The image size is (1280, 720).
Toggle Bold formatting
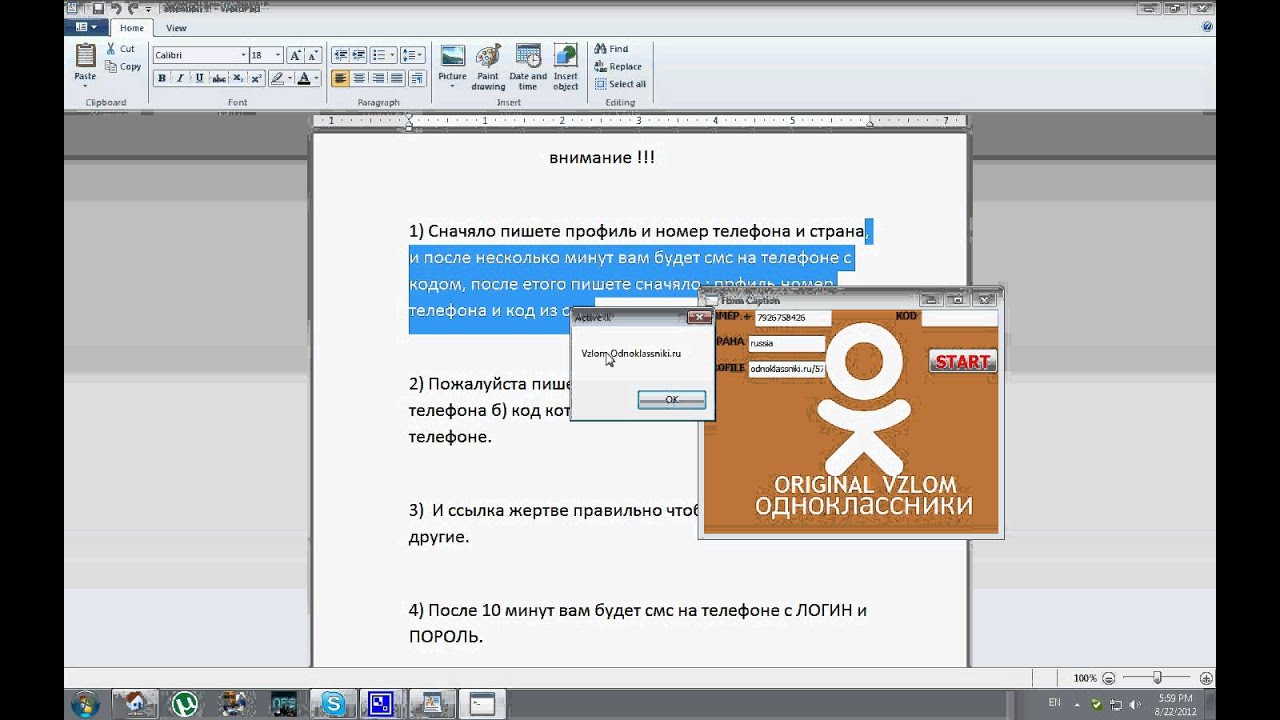pos(161,78)
